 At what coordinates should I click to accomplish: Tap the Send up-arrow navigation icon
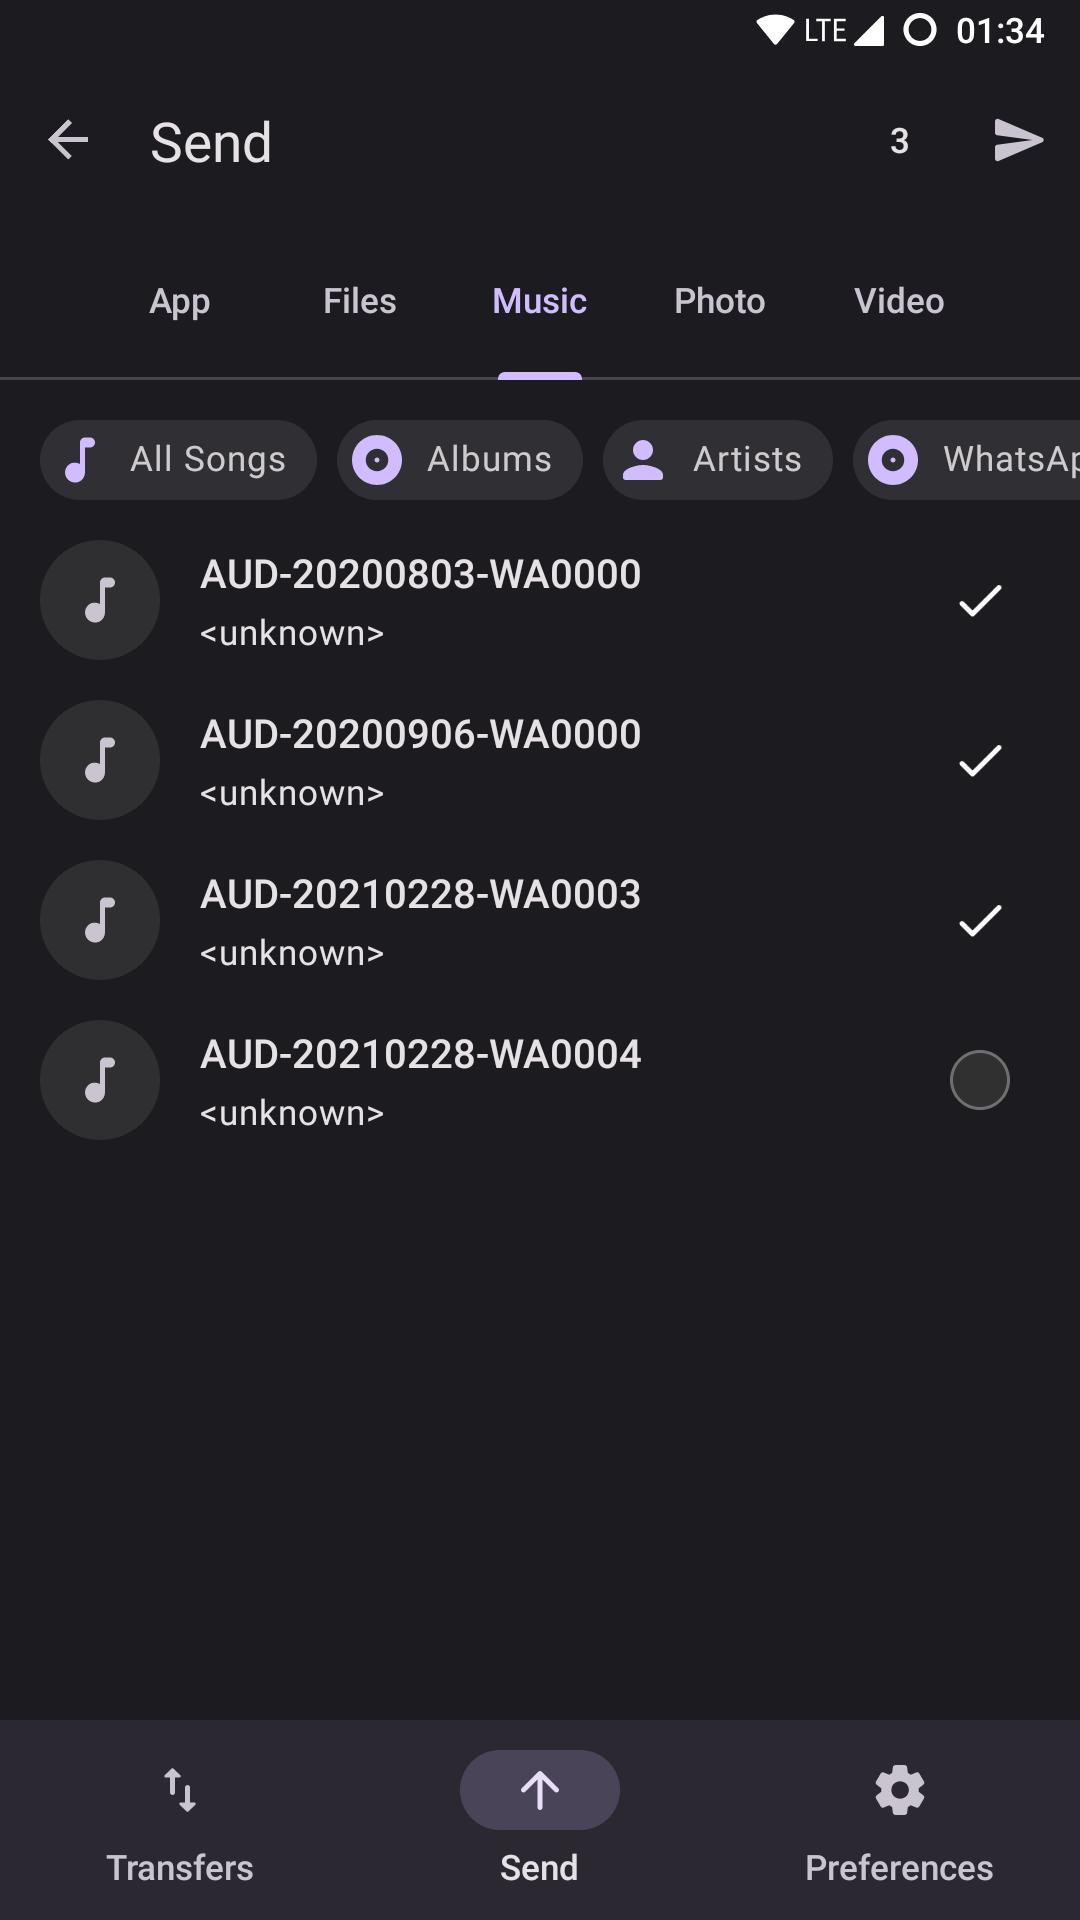pyautogui.click(x=540, y=1790)
